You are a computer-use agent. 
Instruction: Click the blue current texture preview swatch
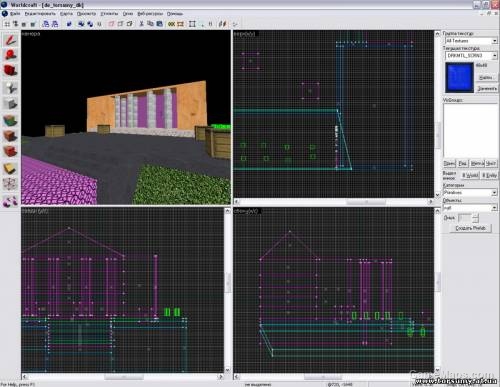(459, 77)
